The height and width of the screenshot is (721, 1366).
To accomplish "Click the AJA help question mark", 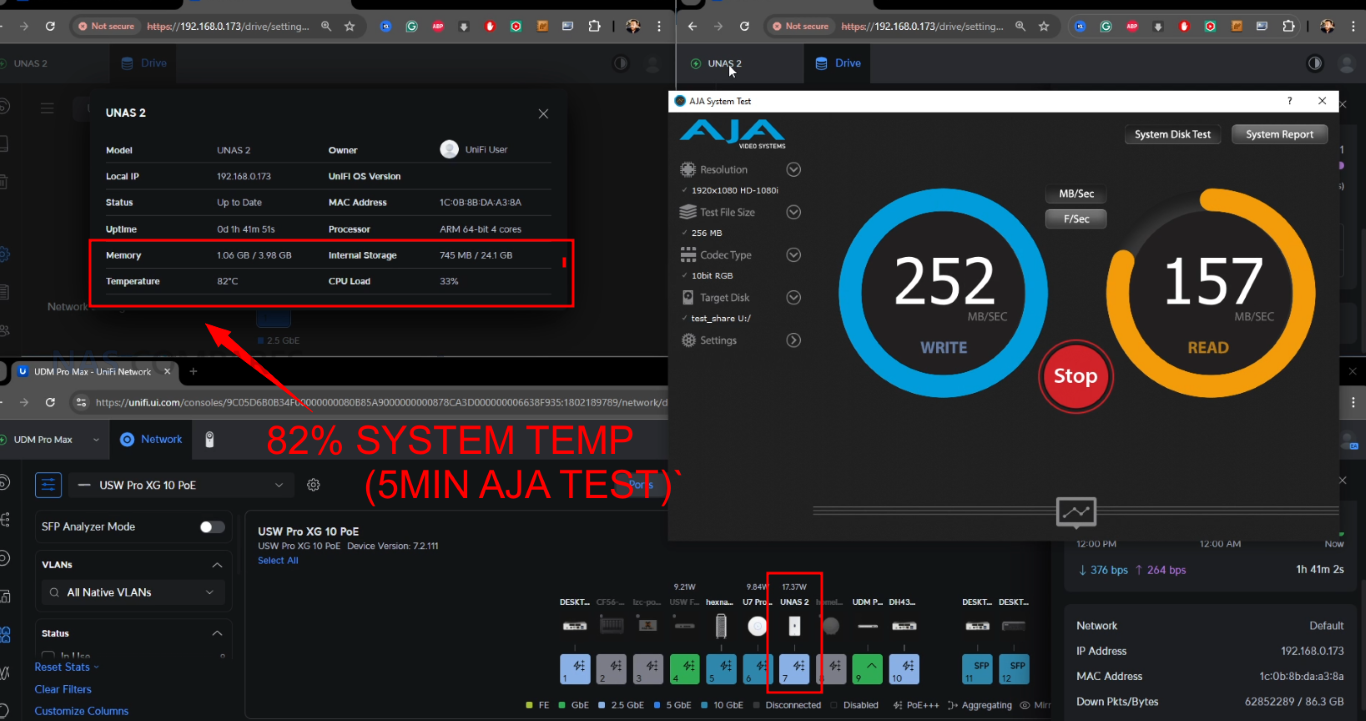I will point(1289,101).
